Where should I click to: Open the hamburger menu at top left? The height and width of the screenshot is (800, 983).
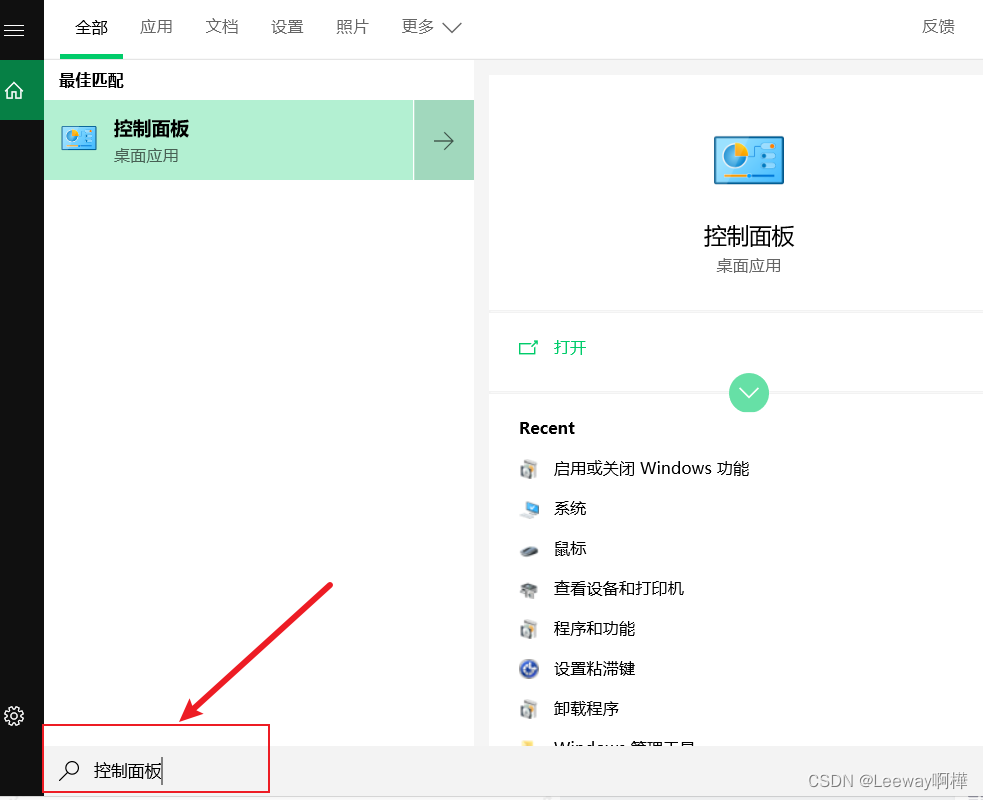tap(15, 28)
